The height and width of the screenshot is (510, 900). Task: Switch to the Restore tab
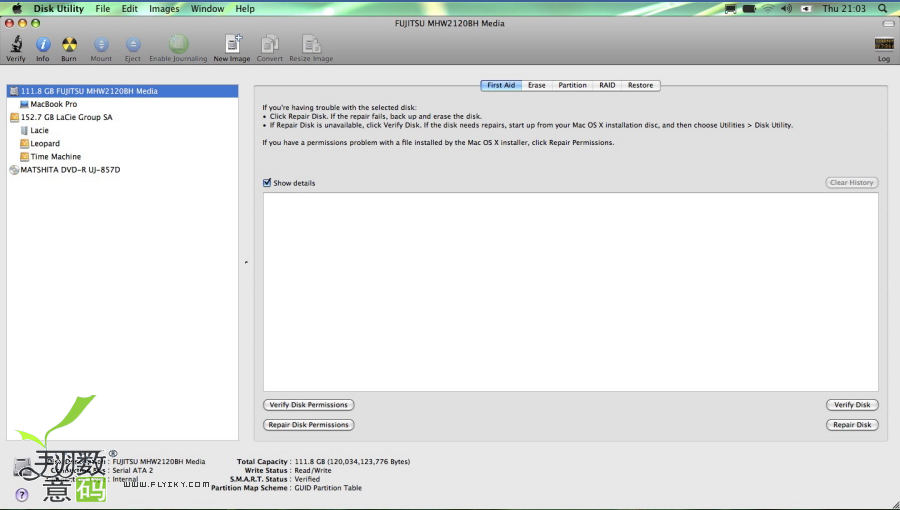[641, 85]
